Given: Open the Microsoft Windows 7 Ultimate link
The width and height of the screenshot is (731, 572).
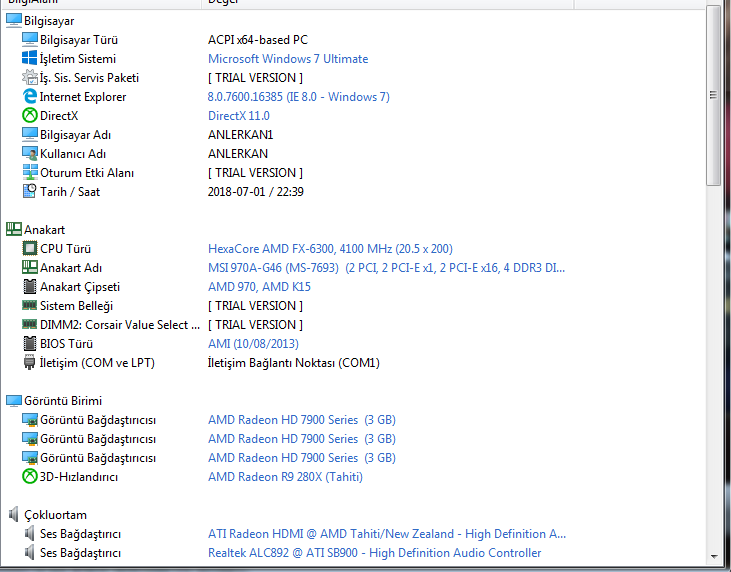Looking at the screenshot, I should point(288,59).
